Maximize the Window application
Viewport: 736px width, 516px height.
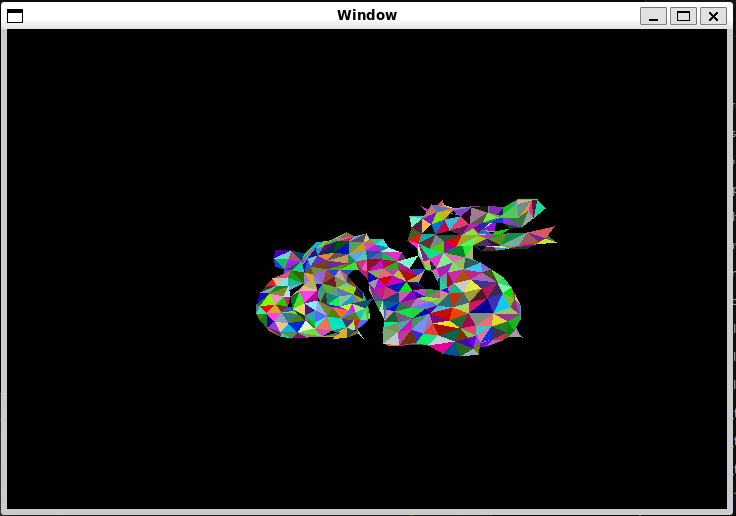coord(683,16)
